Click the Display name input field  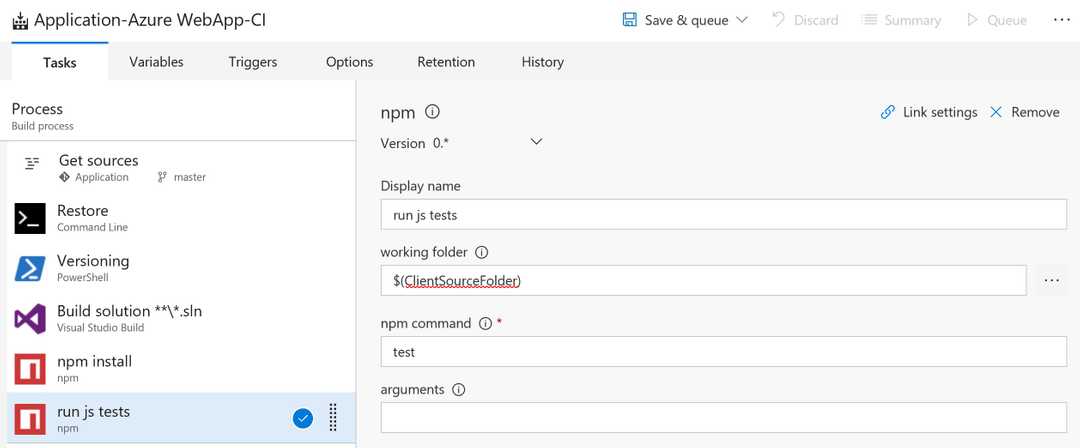tap(723, 215)
